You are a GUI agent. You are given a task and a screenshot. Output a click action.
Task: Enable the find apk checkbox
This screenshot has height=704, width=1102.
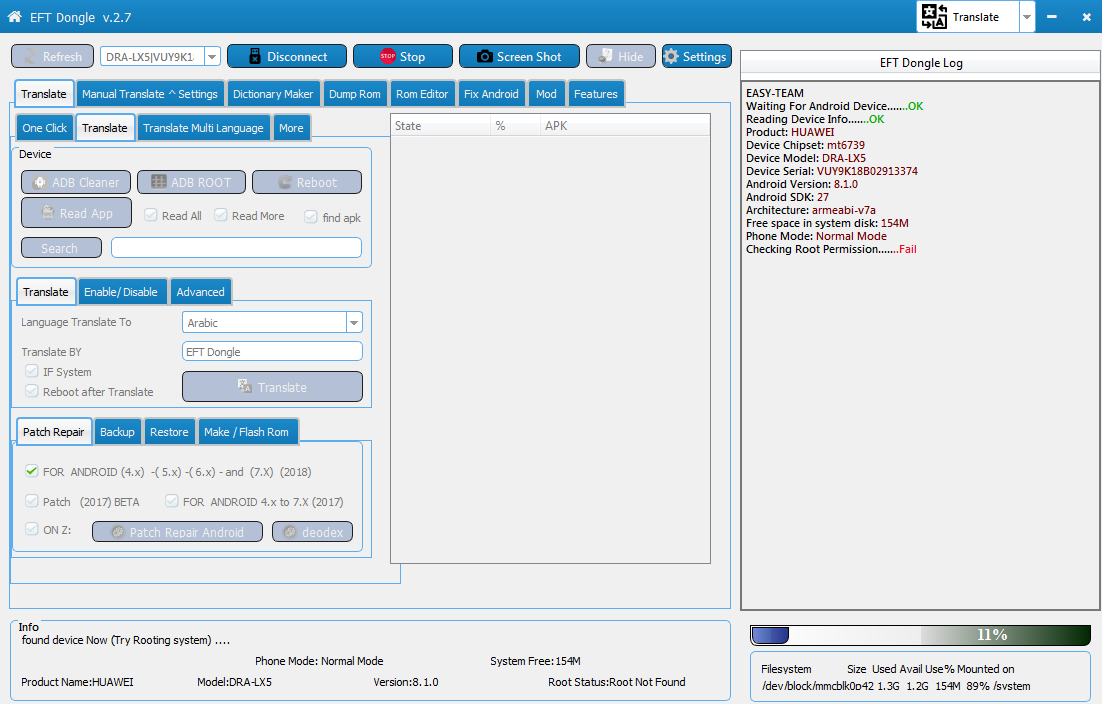pos(311,216)
